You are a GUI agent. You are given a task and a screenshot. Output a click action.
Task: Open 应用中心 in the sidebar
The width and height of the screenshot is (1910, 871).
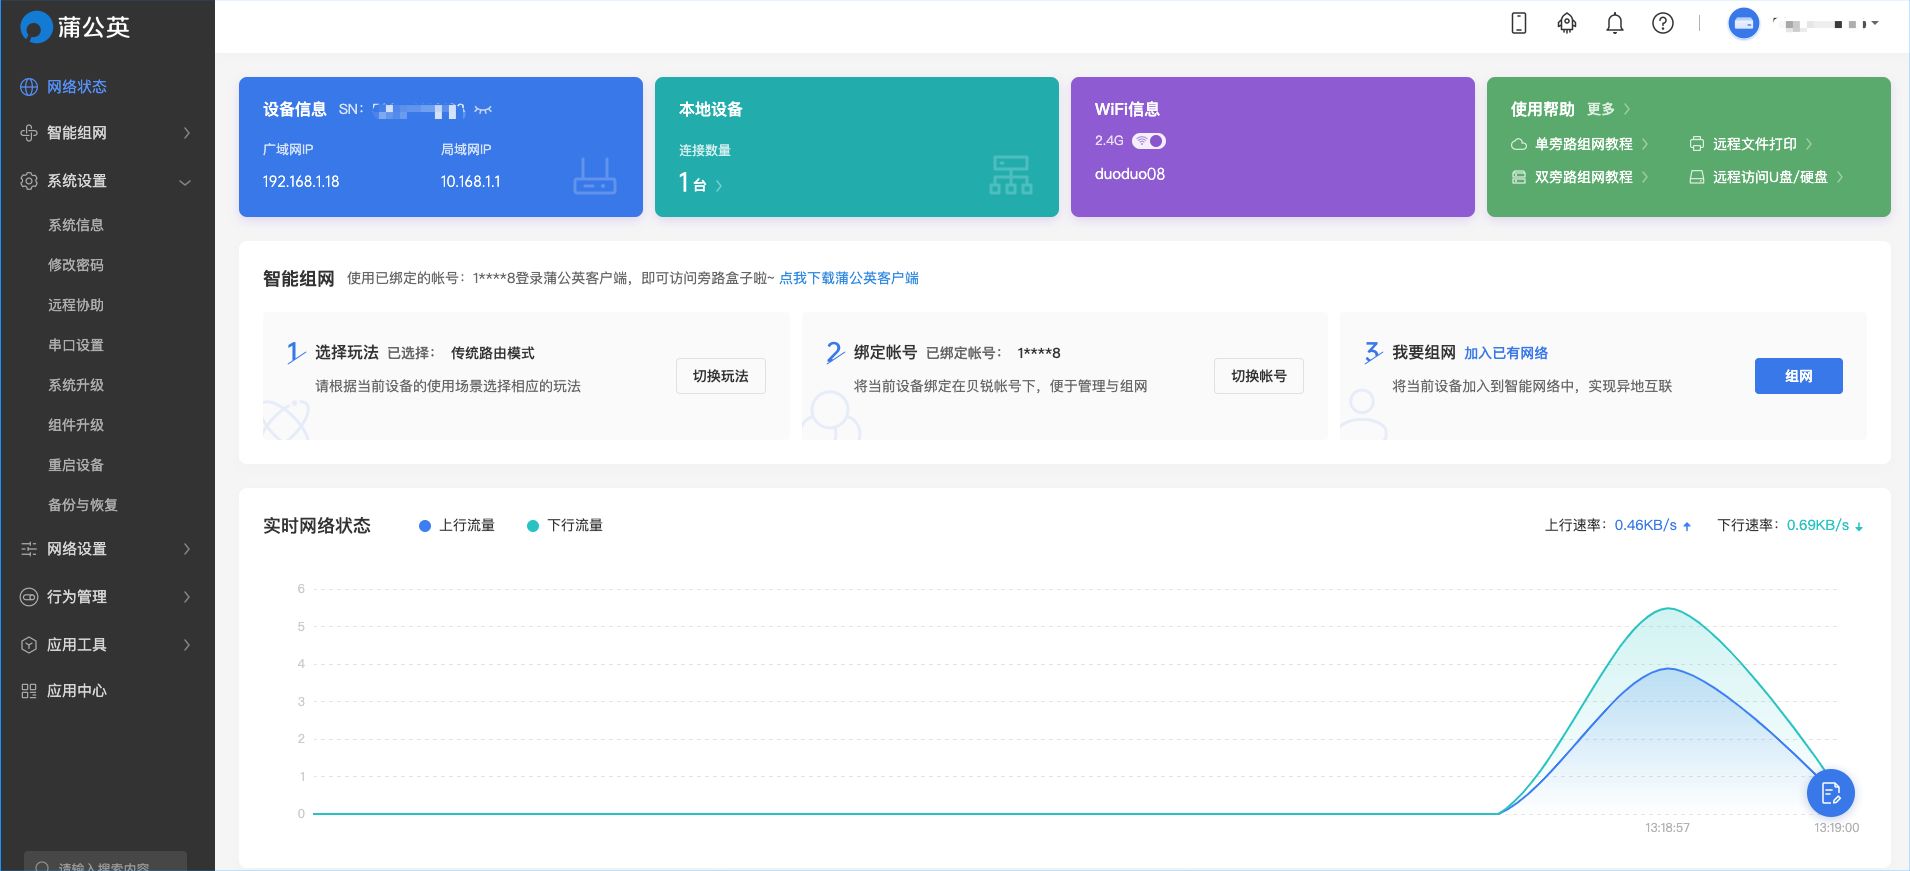coord(76,691)
